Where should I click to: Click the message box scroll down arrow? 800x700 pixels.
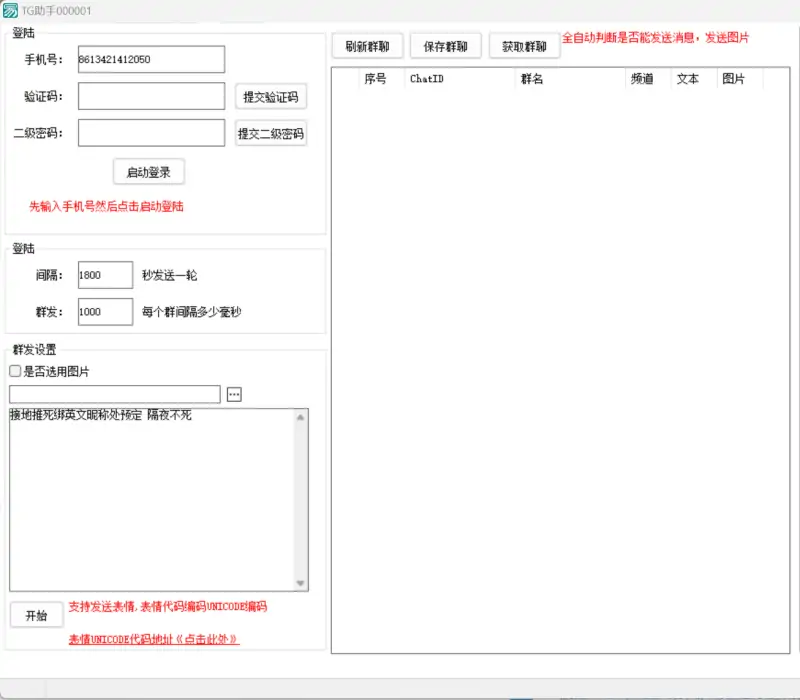click(301, 583)
